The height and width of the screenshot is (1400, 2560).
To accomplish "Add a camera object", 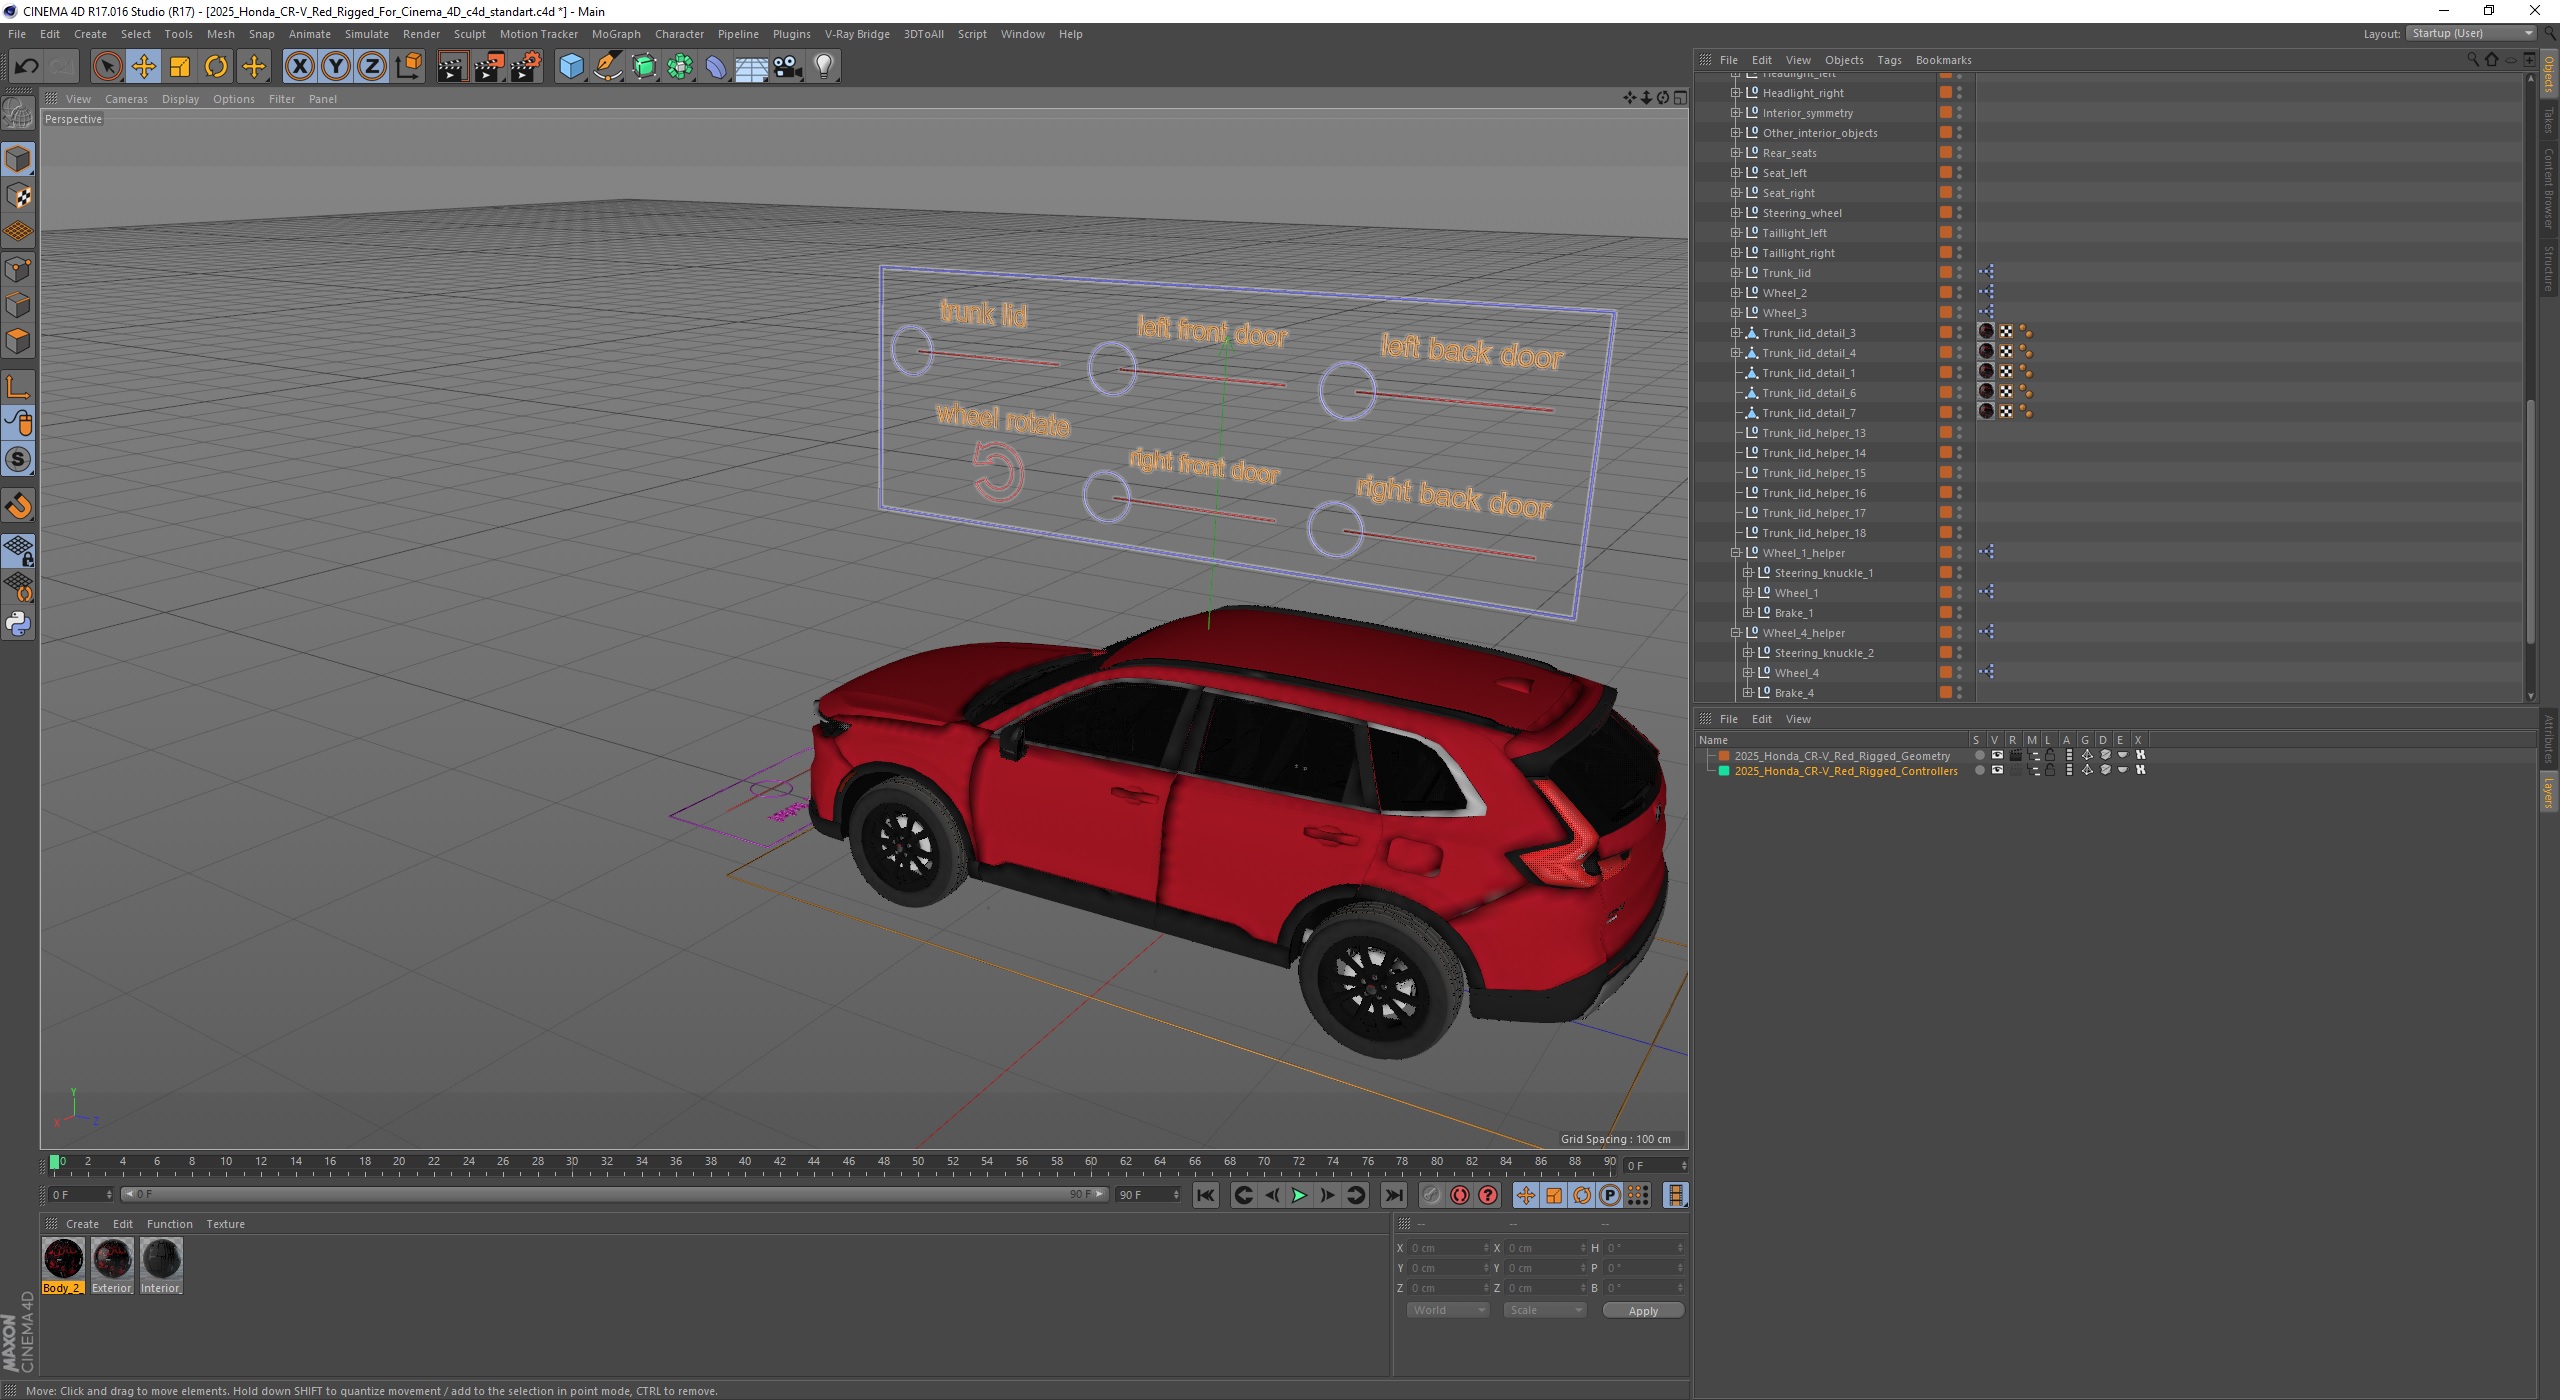I will [x=788, y=67].
